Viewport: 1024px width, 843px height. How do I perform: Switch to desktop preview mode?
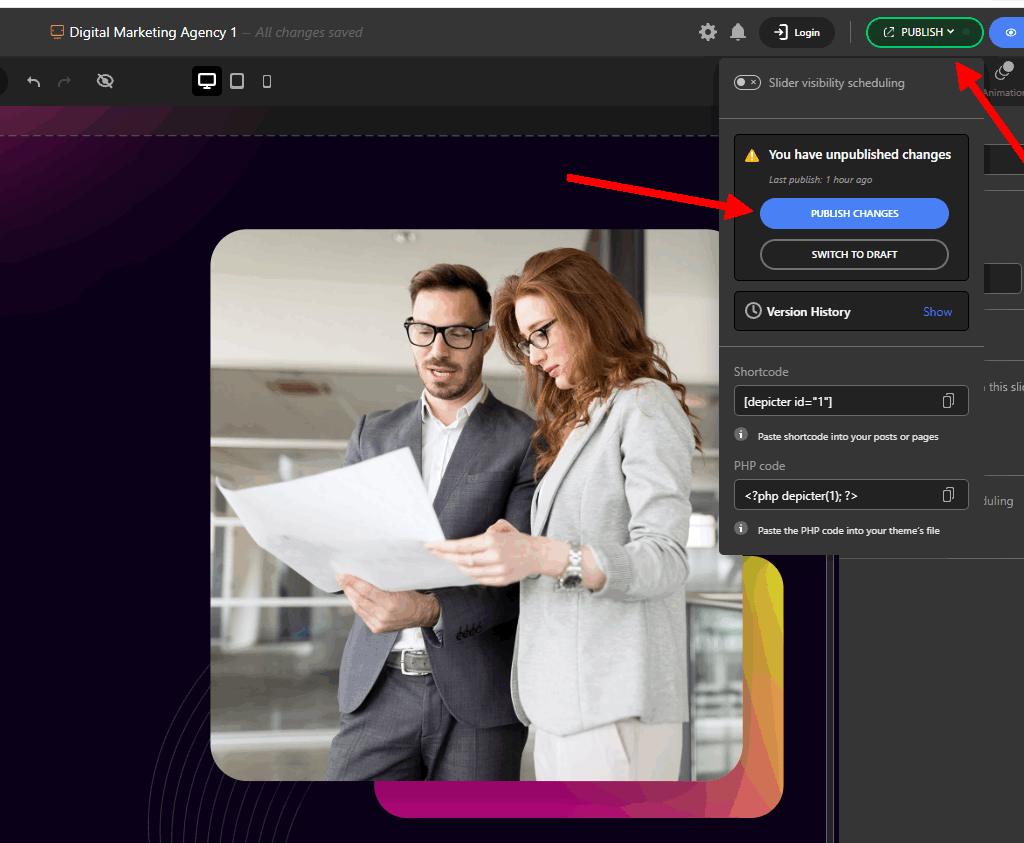click(206, 81)
